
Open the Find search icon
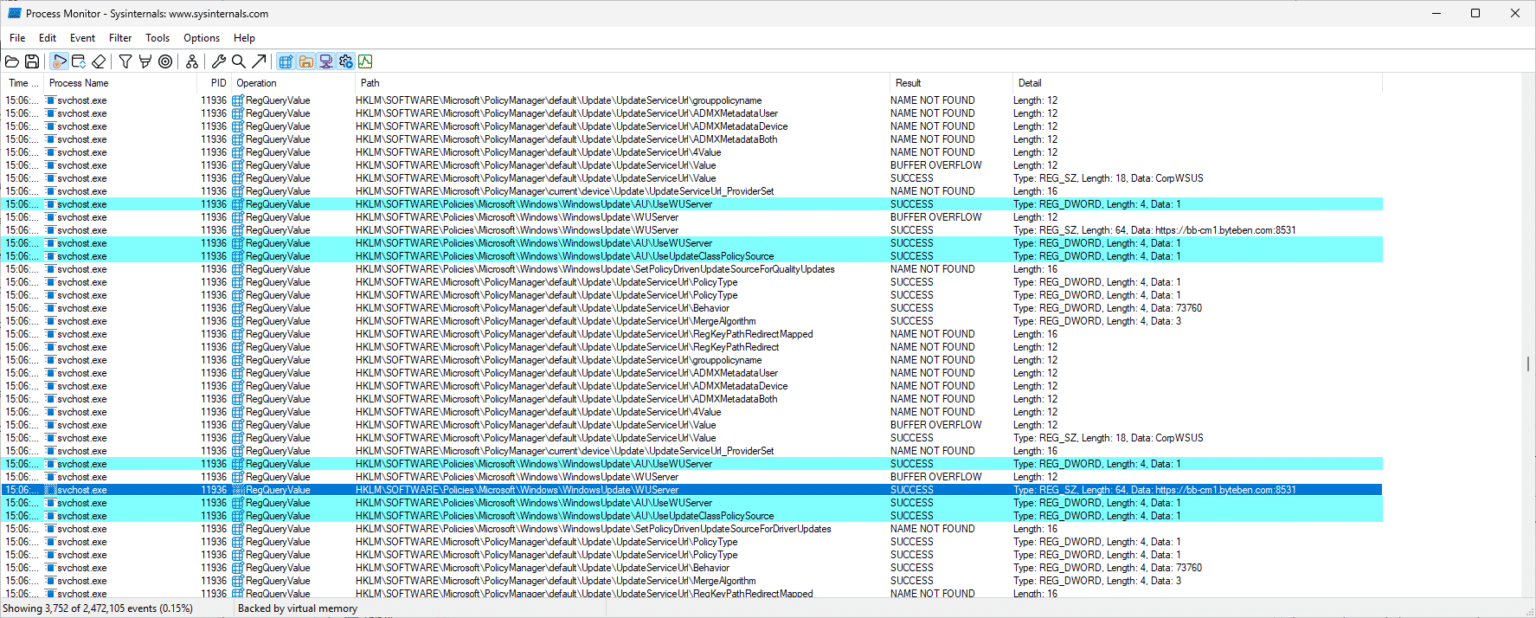(x=238, y=61)
